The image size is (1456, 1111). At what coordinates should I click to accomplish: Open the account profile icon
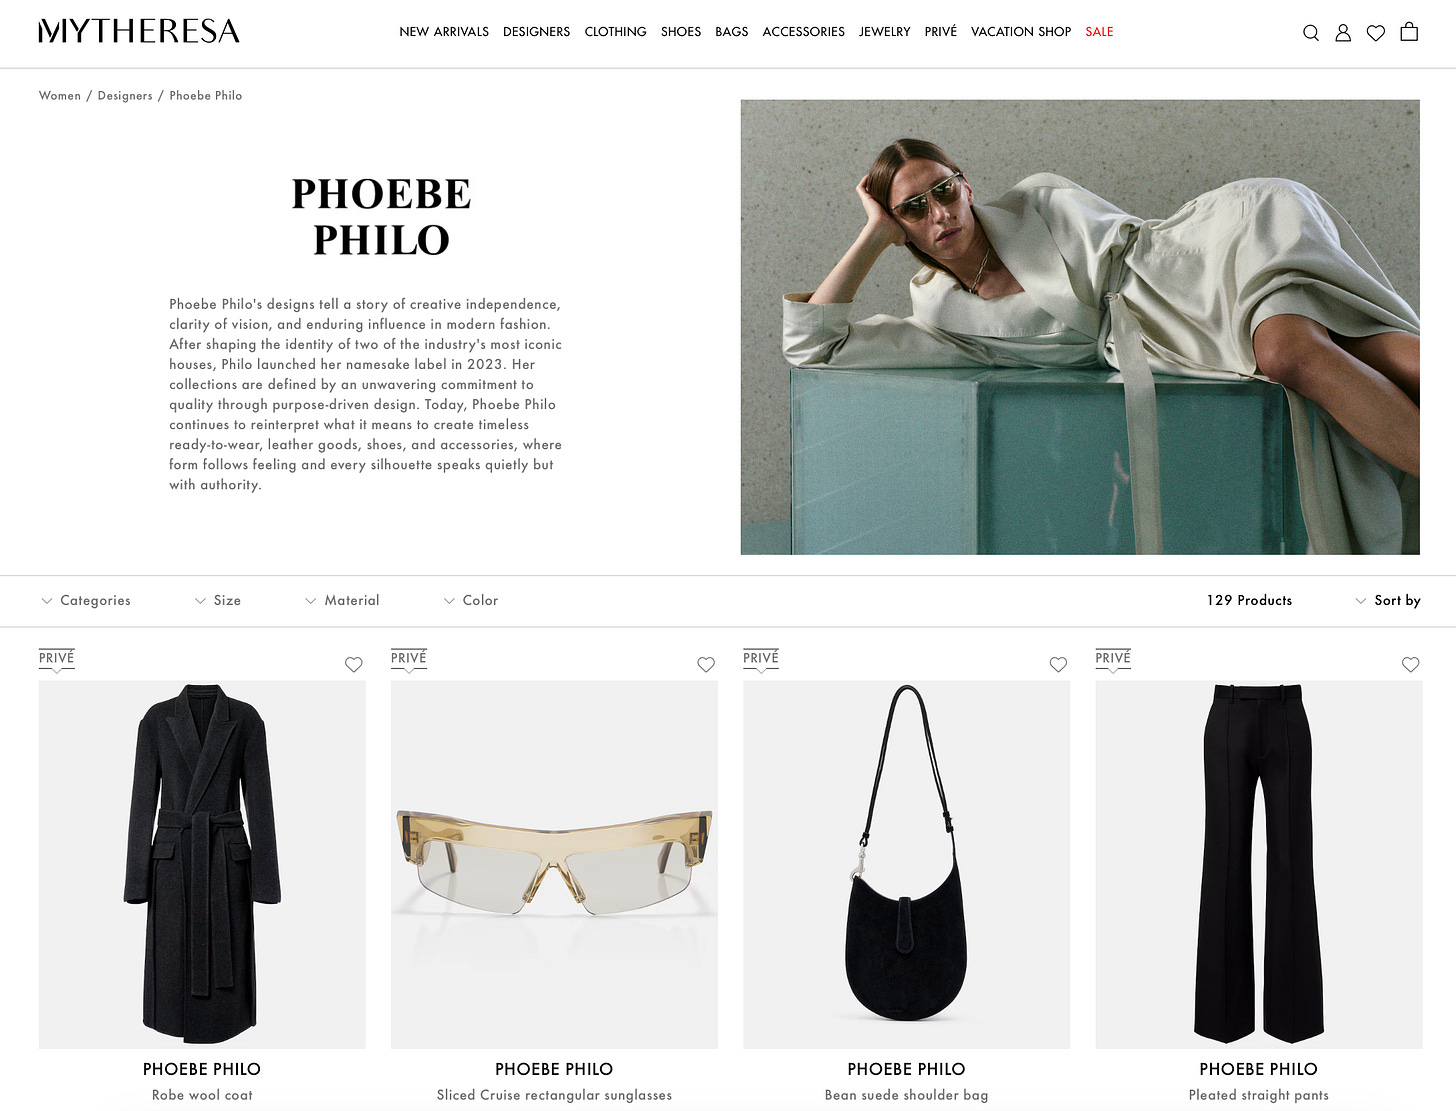coord(1343,33)
